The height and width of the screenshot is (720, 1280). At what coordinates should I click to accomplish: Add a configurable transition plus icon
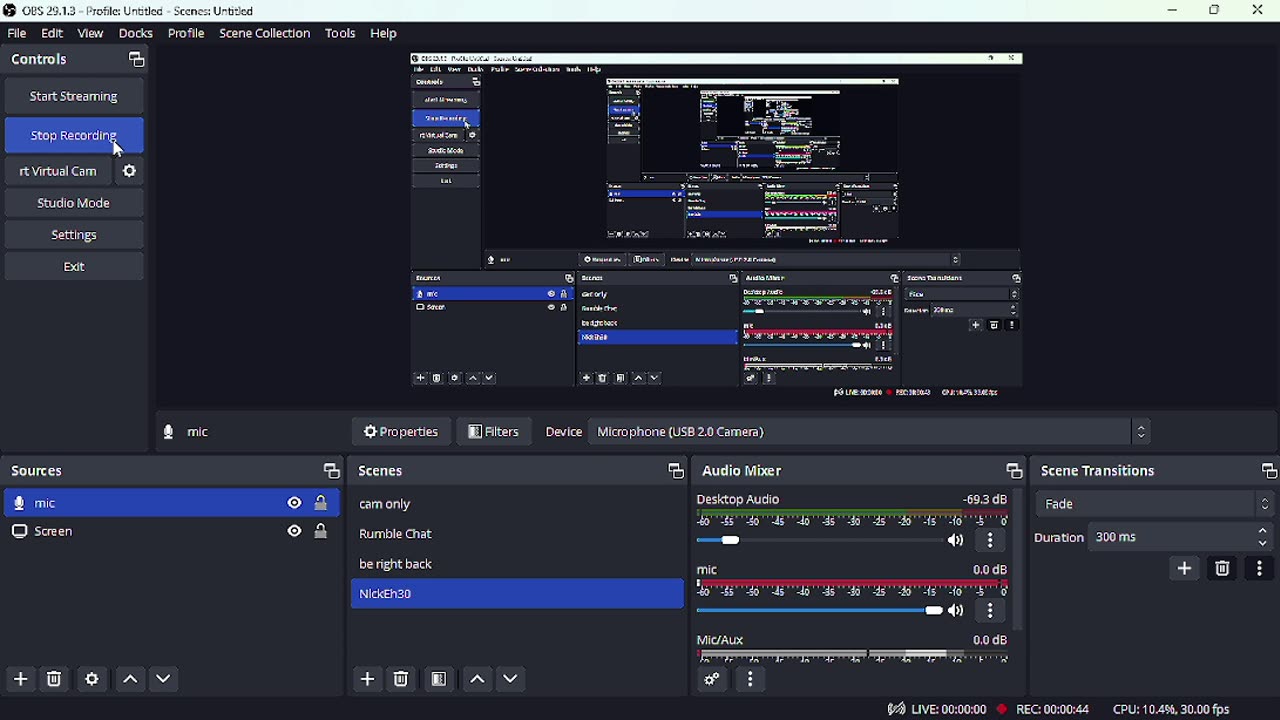[1185, 569]
